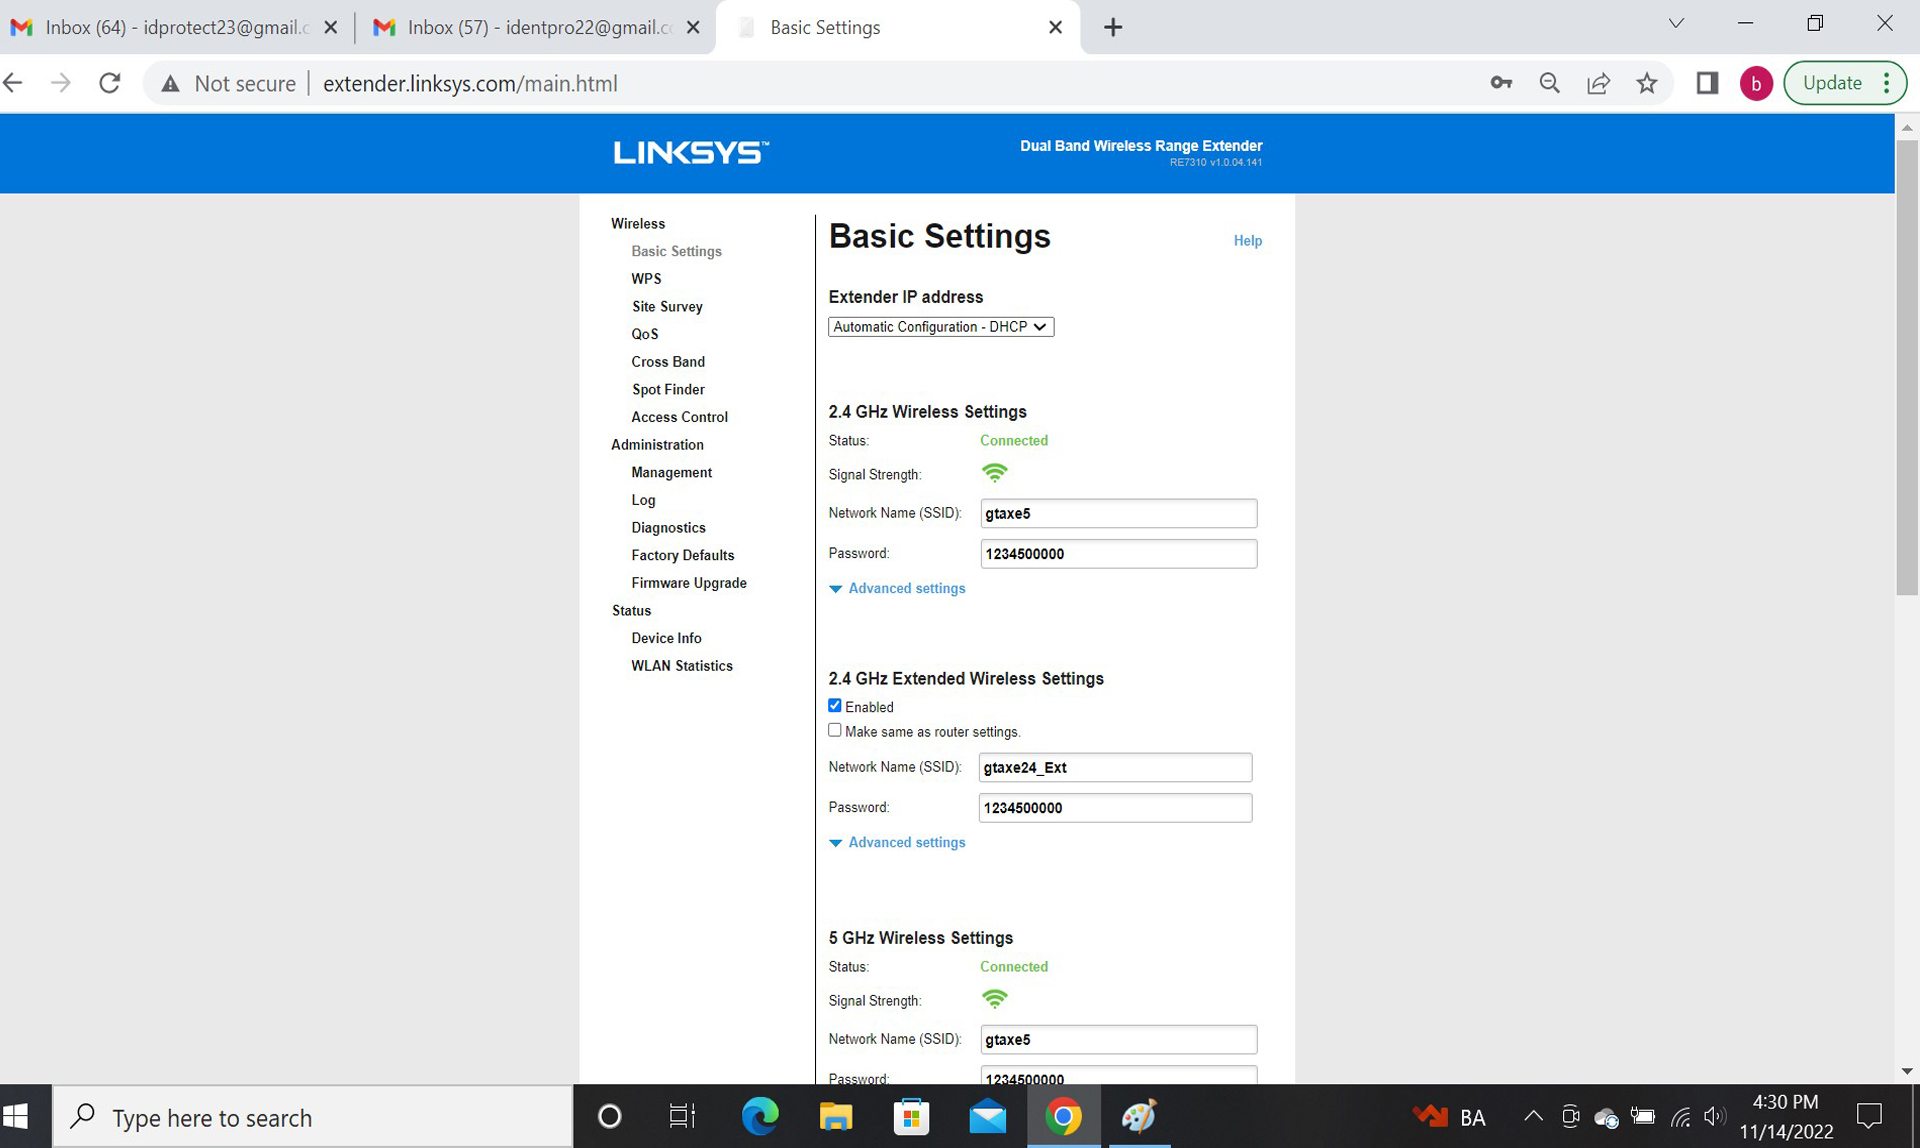Click the share page icon
Image resolution: width=1920 pixels, height=1148 pixels.
(x=1598, y=83)
